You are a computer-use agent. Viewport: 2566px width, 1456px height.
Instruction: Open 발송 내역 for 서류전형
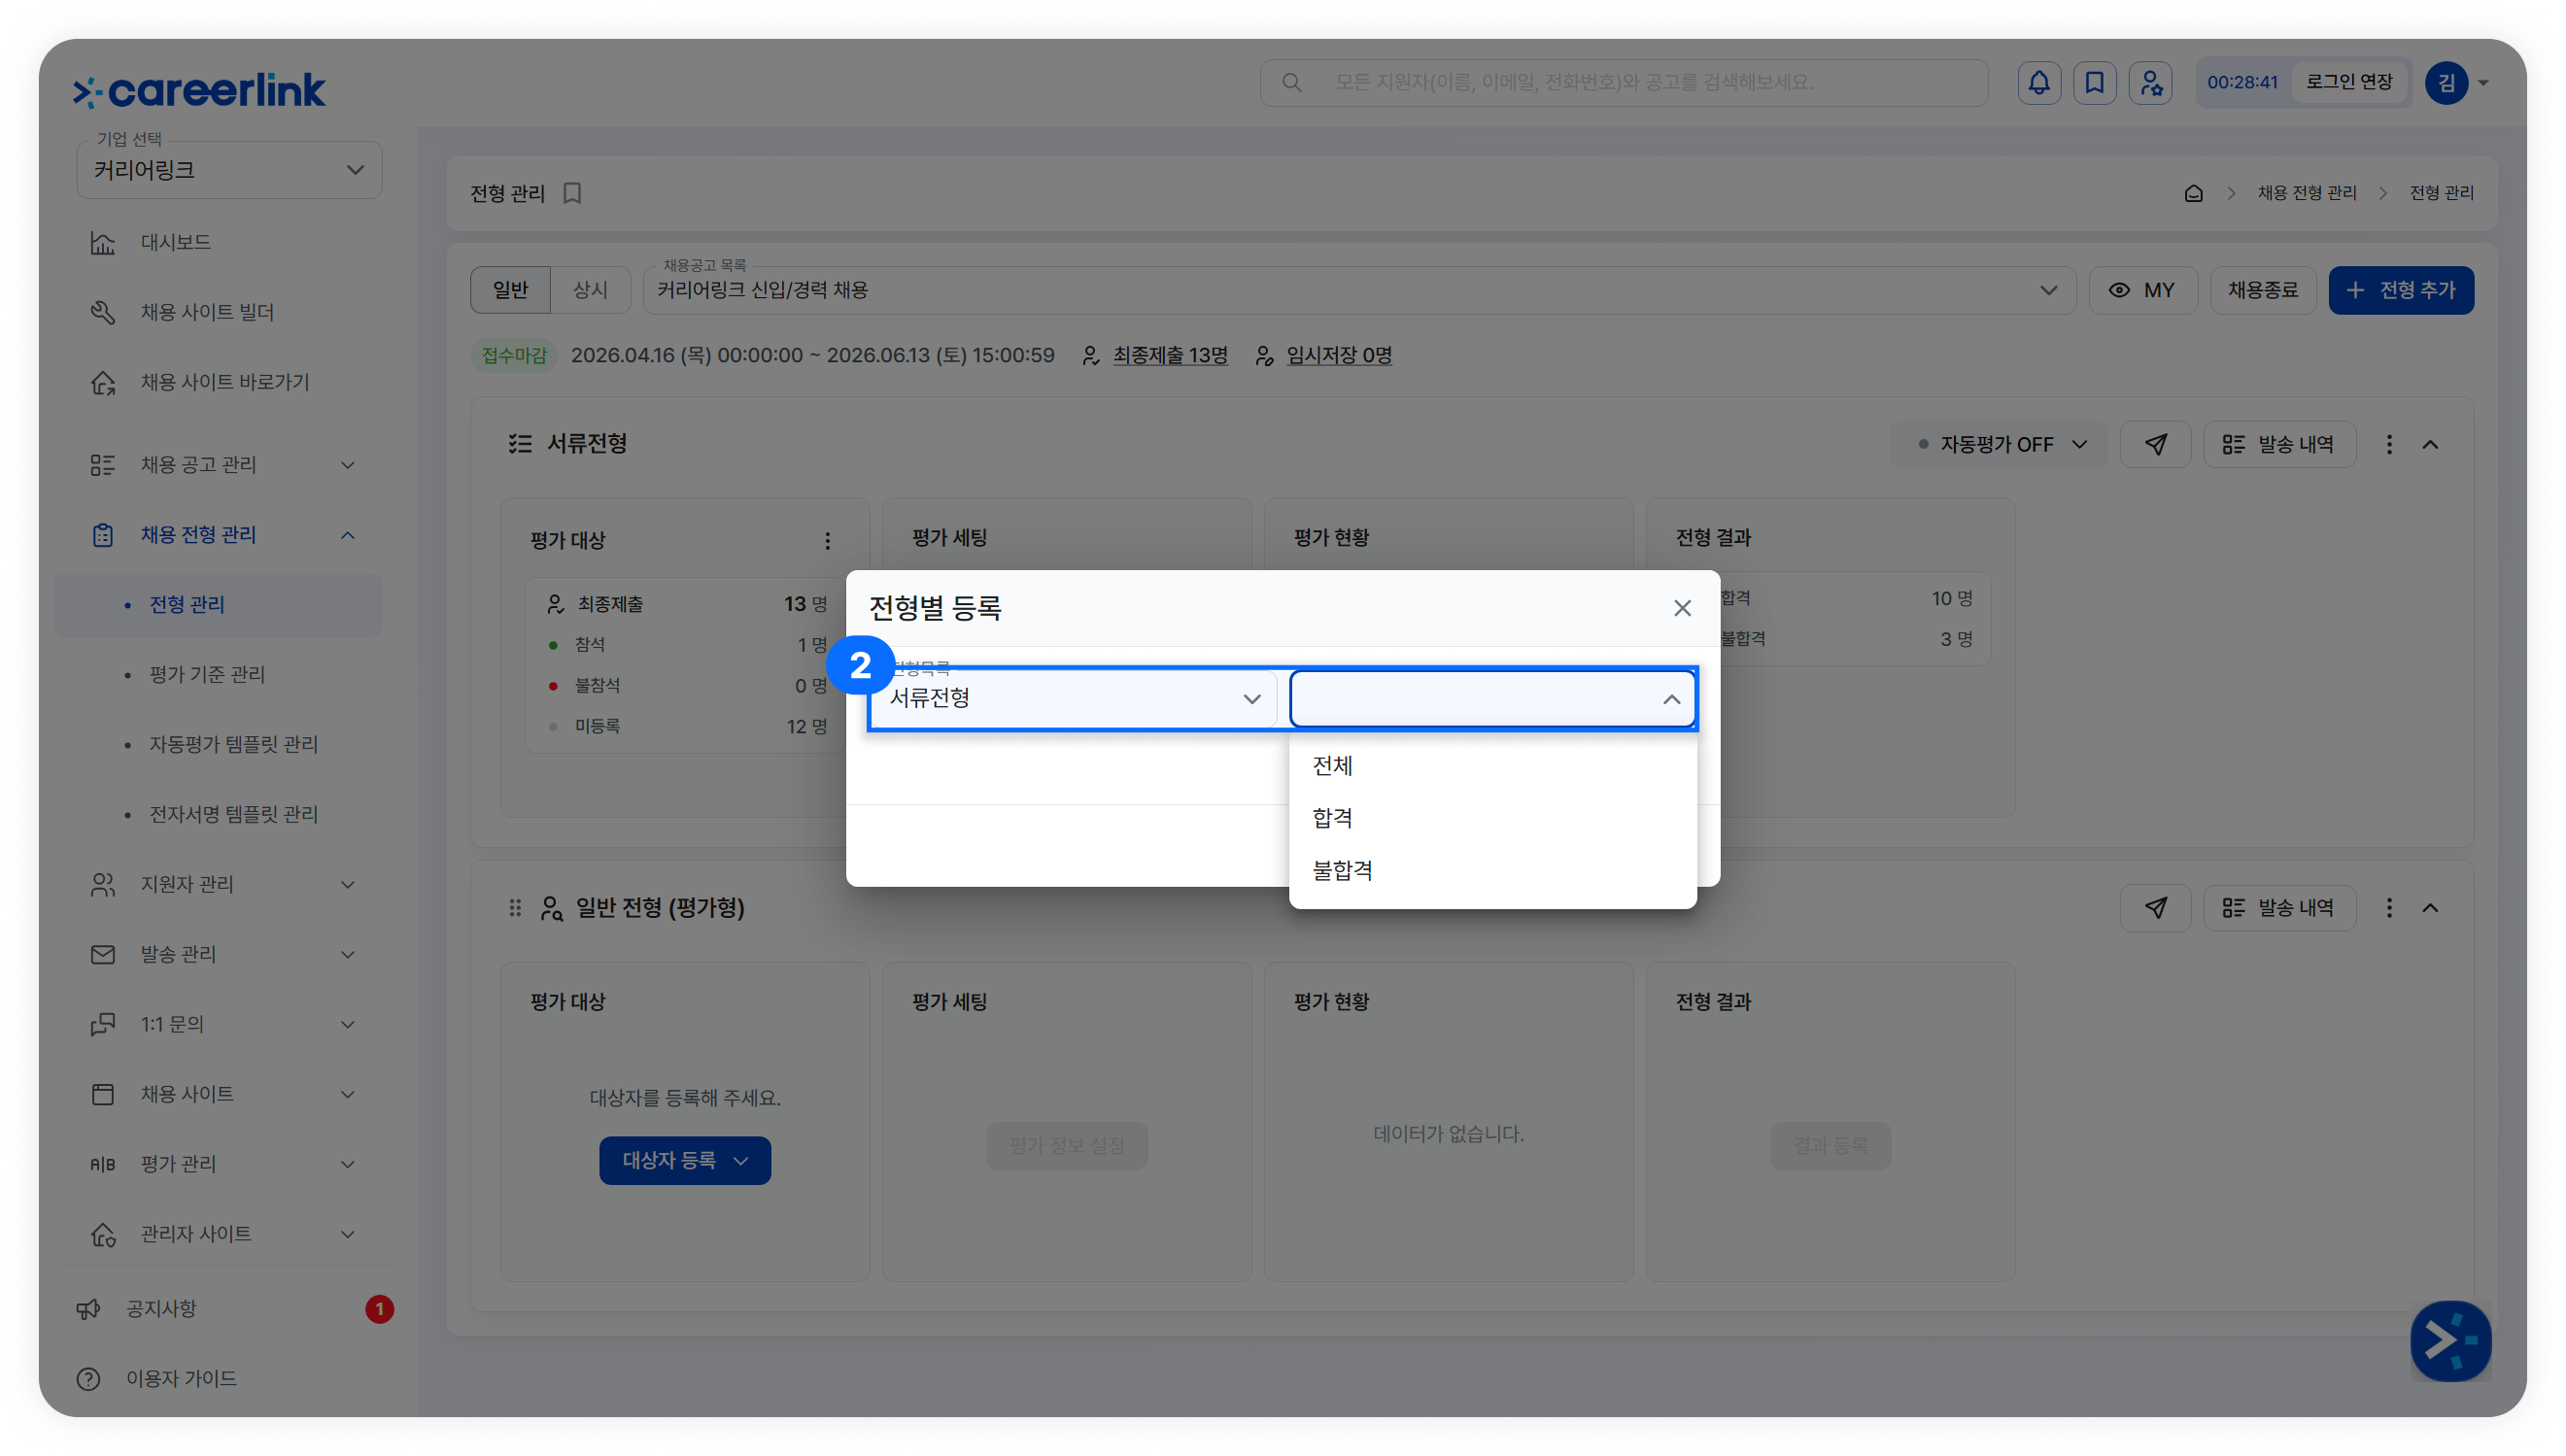[x=2278, y=444]
